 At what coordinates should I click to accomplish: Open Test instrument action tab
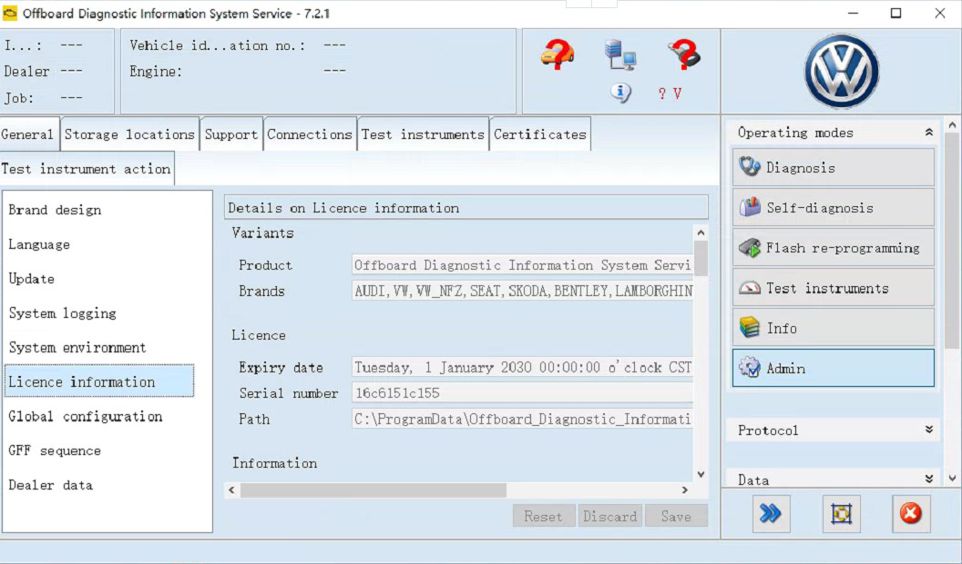pos(87,169)
